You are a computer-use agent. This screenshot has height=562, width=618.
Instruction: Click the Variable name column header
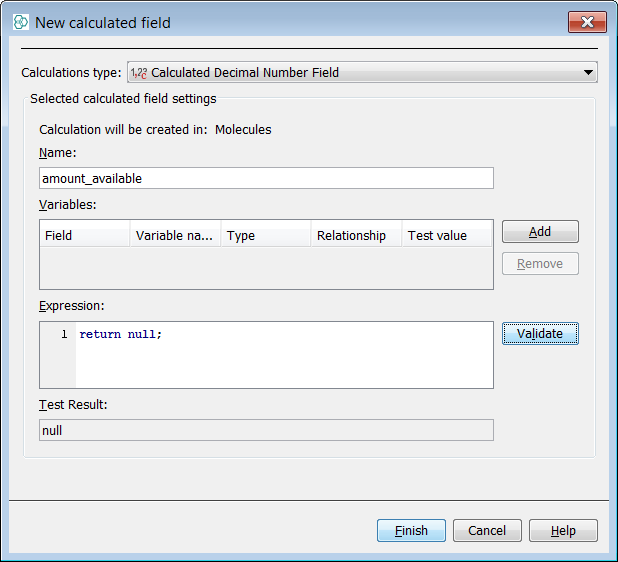tap(175, 235)
